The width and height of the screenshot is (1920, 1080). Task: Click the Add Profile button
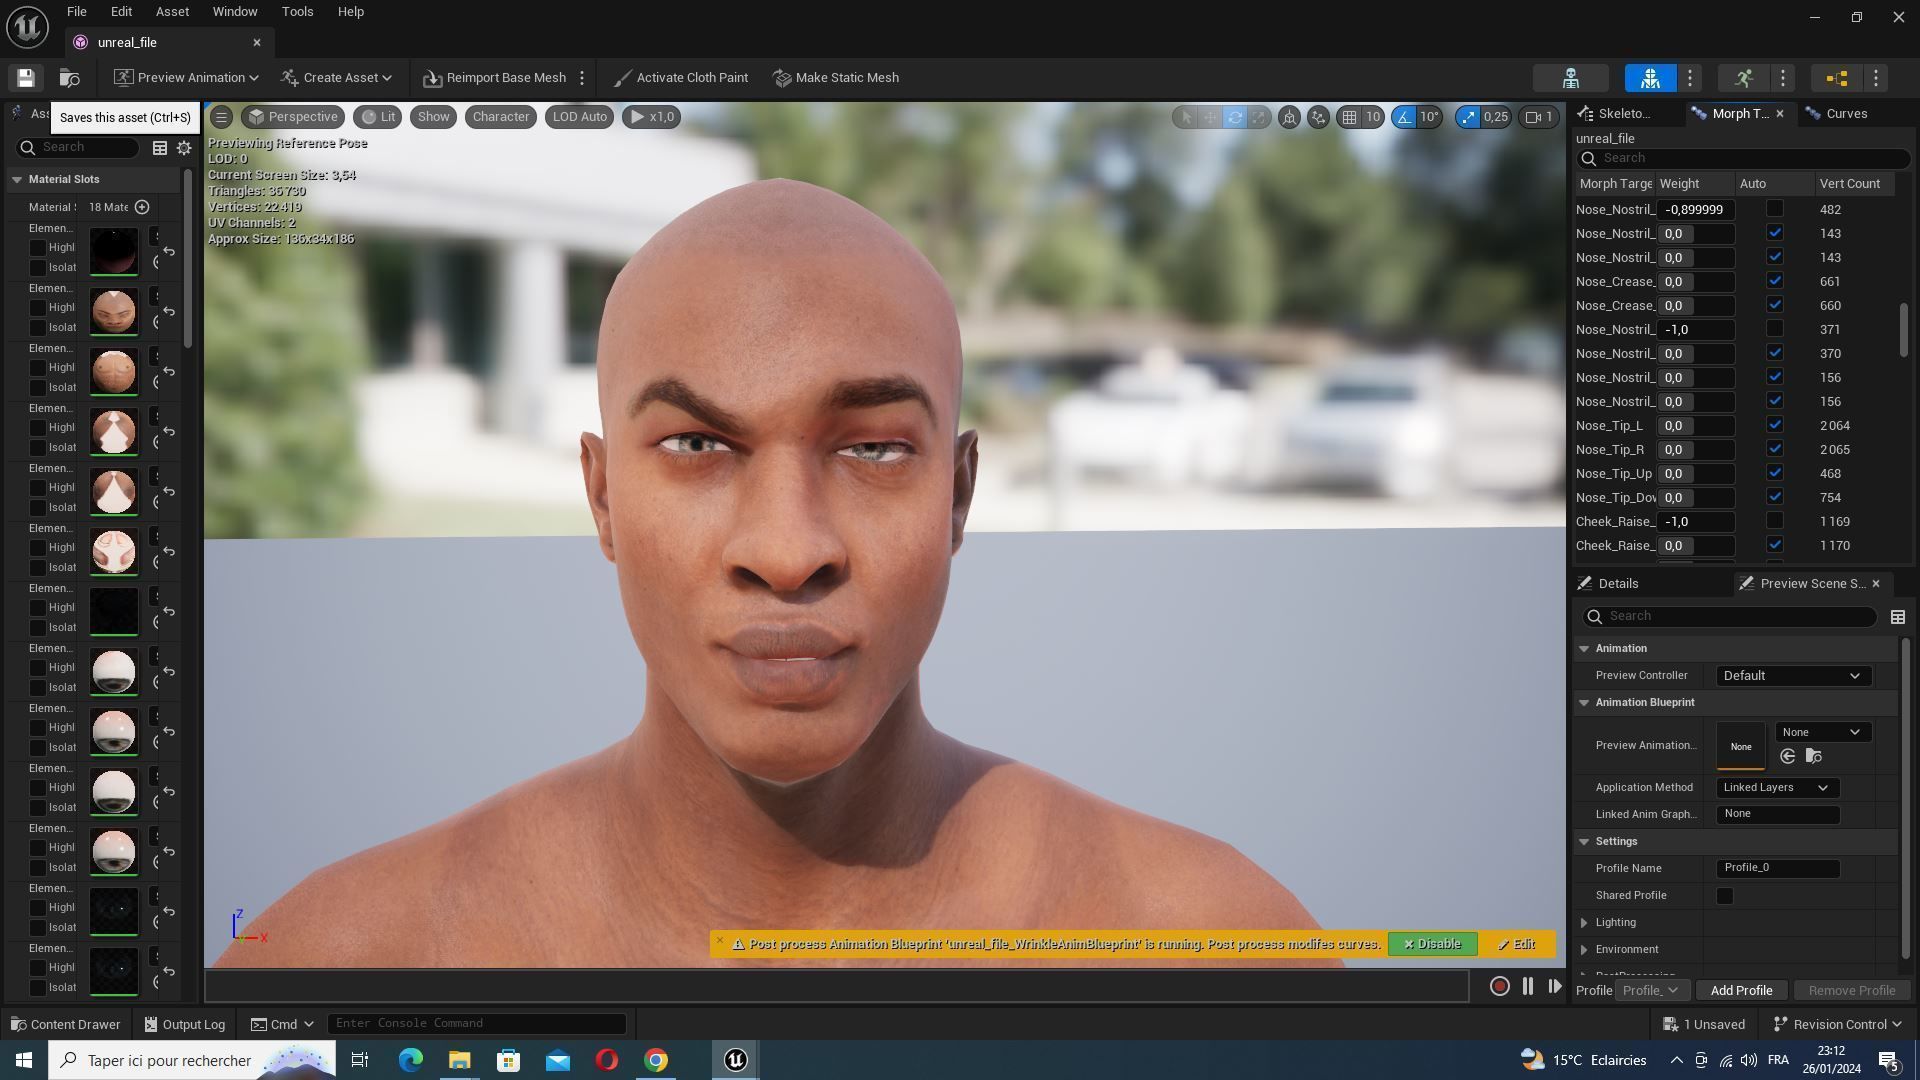pos(1740,990)
